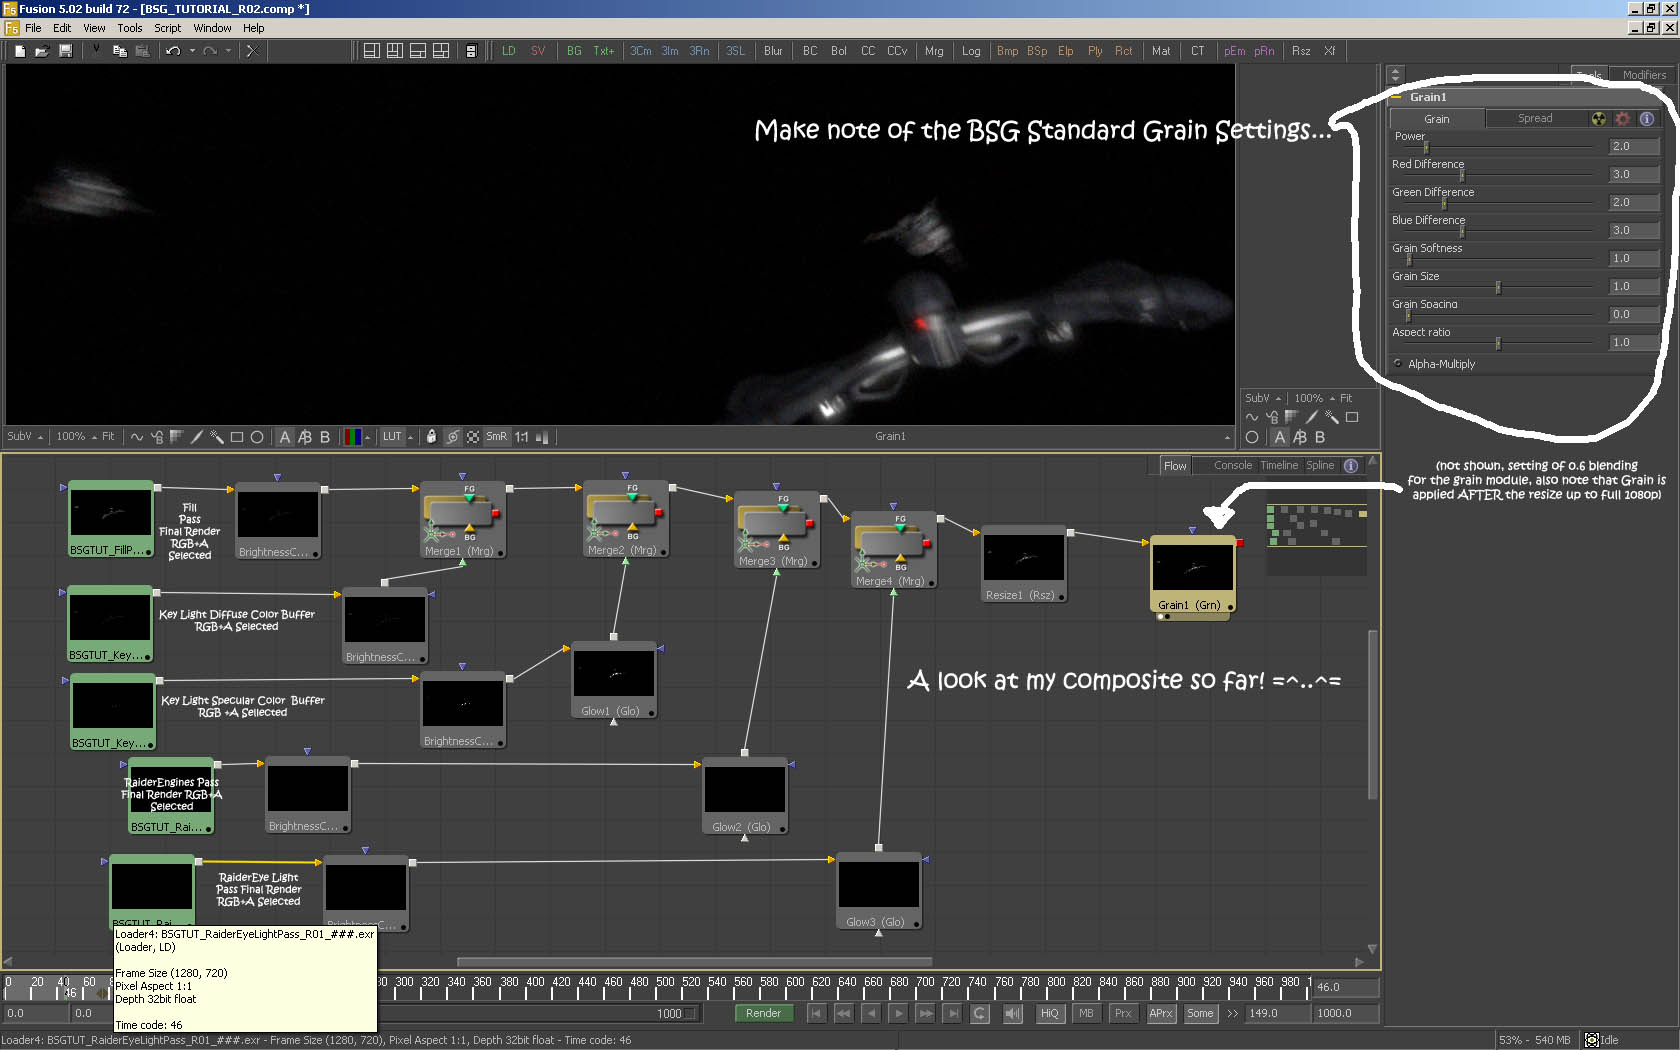Image resolution: width=1680 pixels, height=1050 pixels.
Task: Click the magic wand tool in the left viewer
Action: point(217,437)
